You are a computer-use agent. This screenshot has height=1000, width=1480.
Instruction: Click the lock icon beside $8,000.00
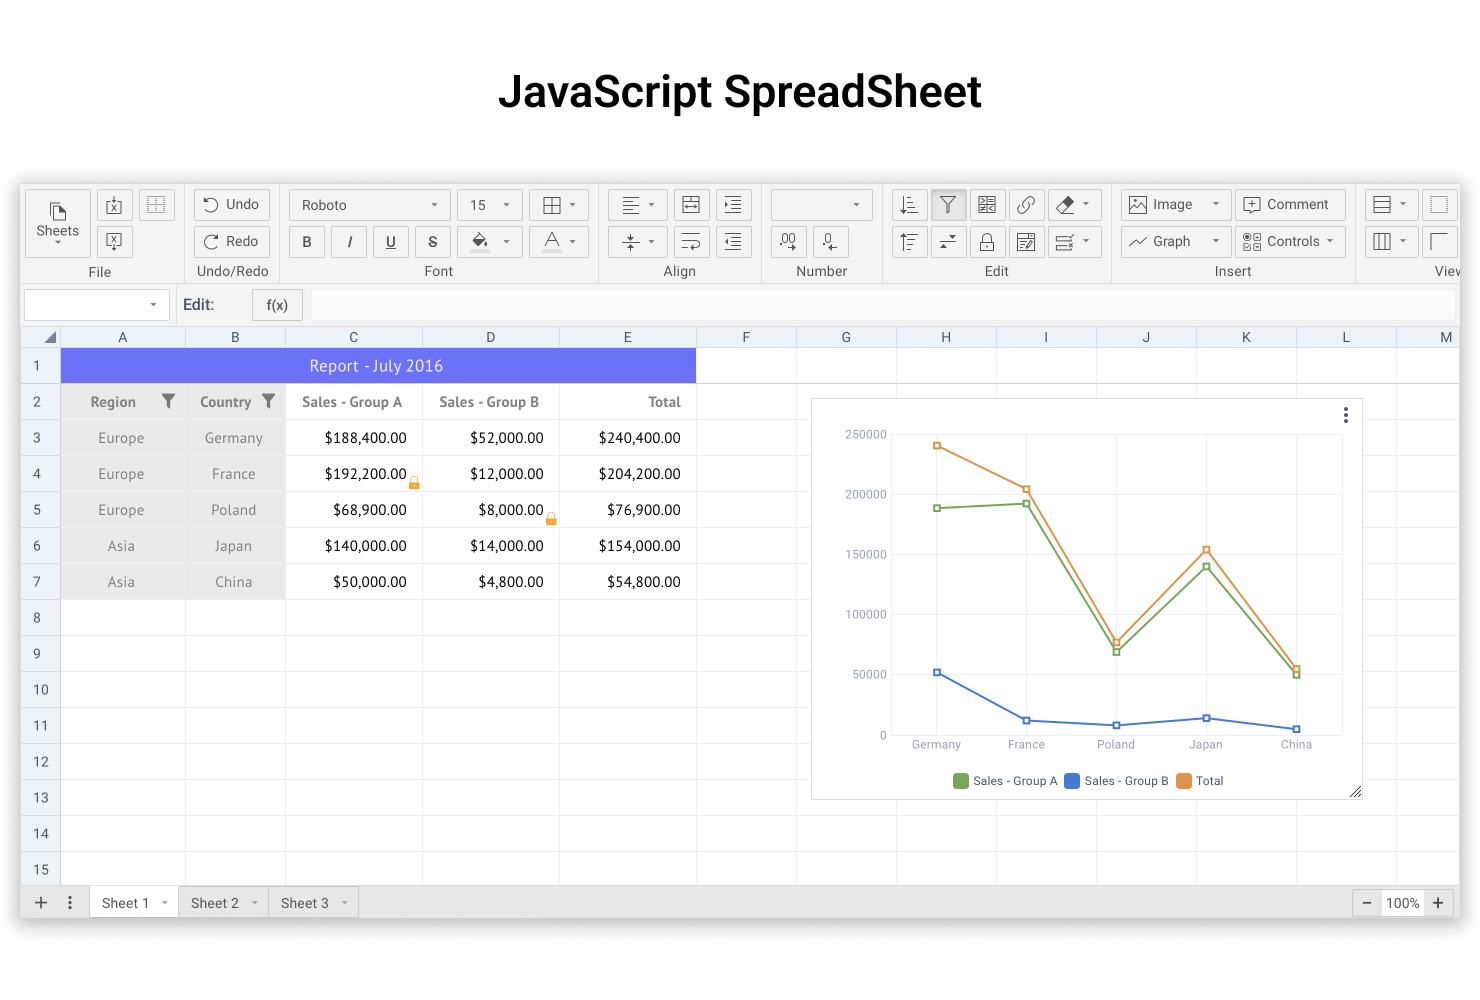click(551, 518)
